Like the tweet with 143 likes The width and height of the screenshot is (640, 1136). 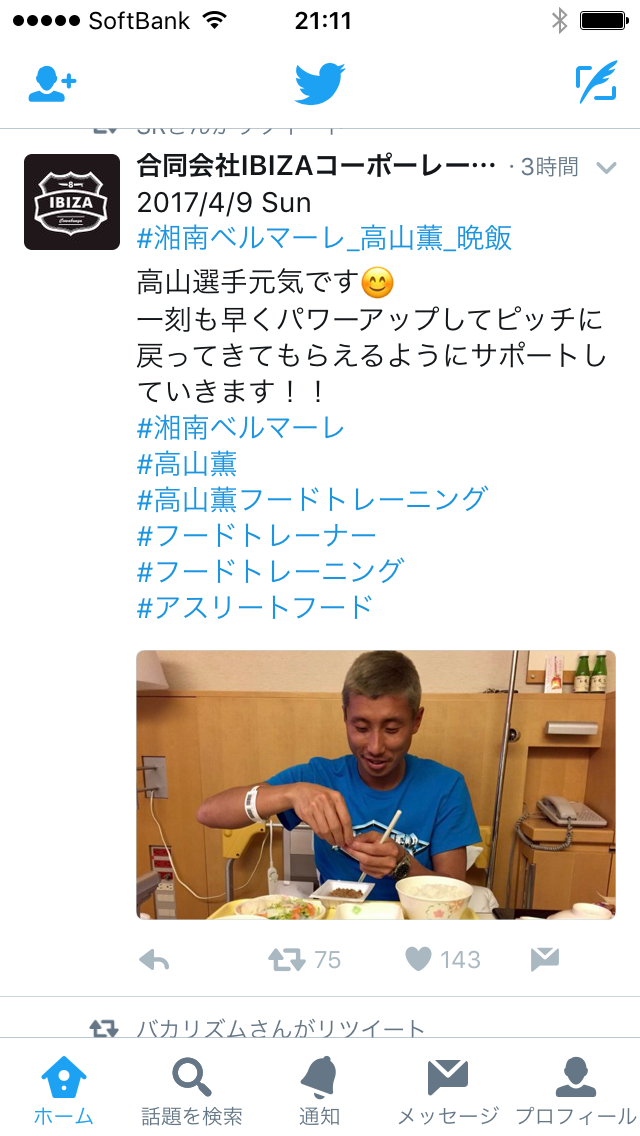[x=418, y=959]
